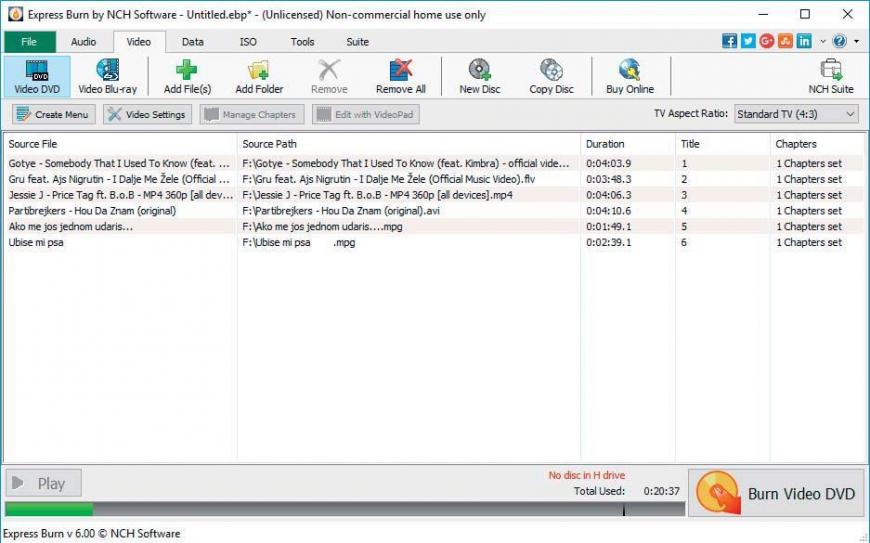Select the 'Ubise mi psa' file row
The height and width of the screenshot is (543, 870).
[x=434, y=242]
